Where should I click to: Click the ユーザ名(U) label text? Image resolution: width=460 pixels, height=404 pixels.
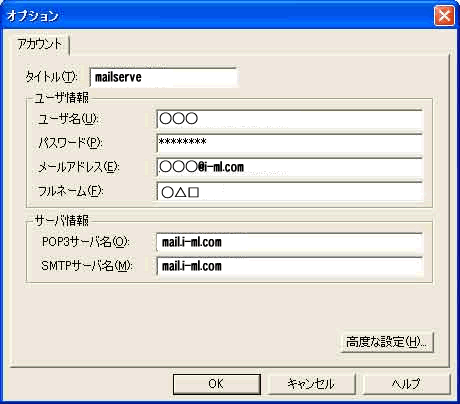tap(68, 119)
